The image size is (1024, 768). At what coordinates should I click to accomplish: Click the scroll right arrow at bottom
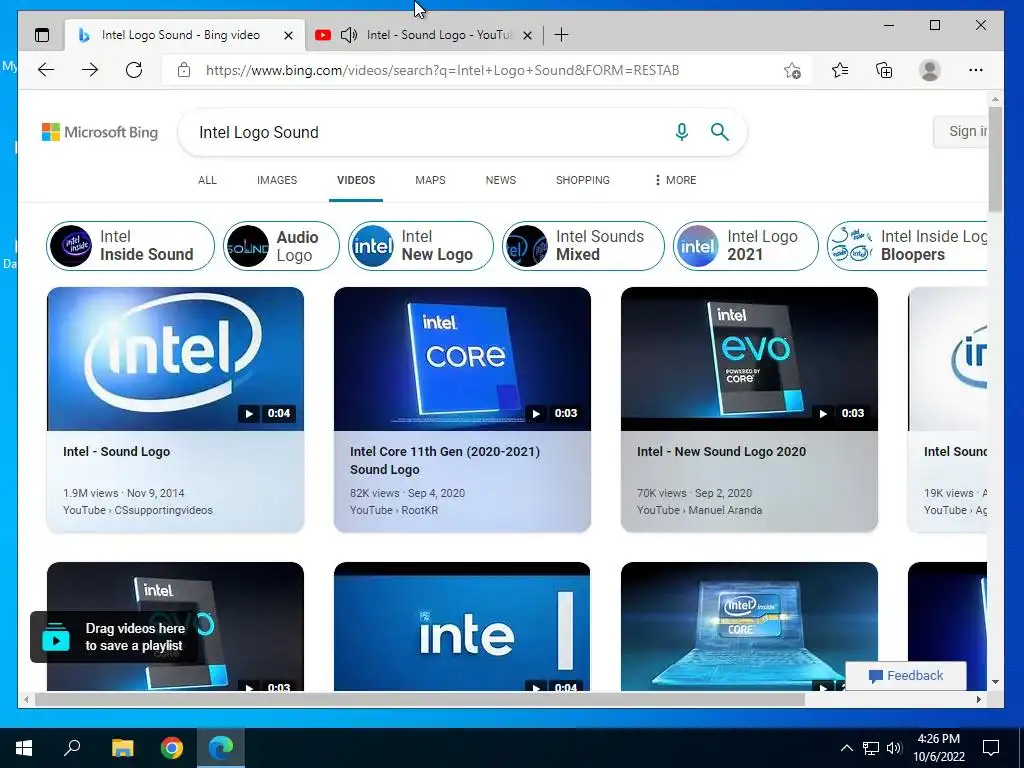978,699
